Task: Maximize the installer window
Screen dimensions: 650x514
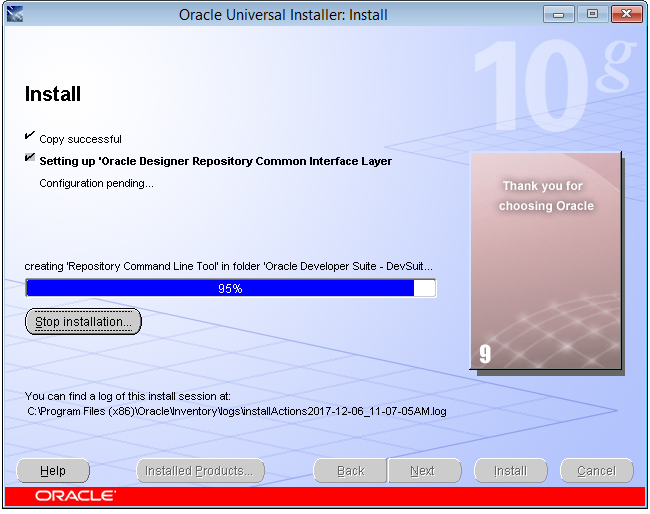Action: [x=592, y=15]
